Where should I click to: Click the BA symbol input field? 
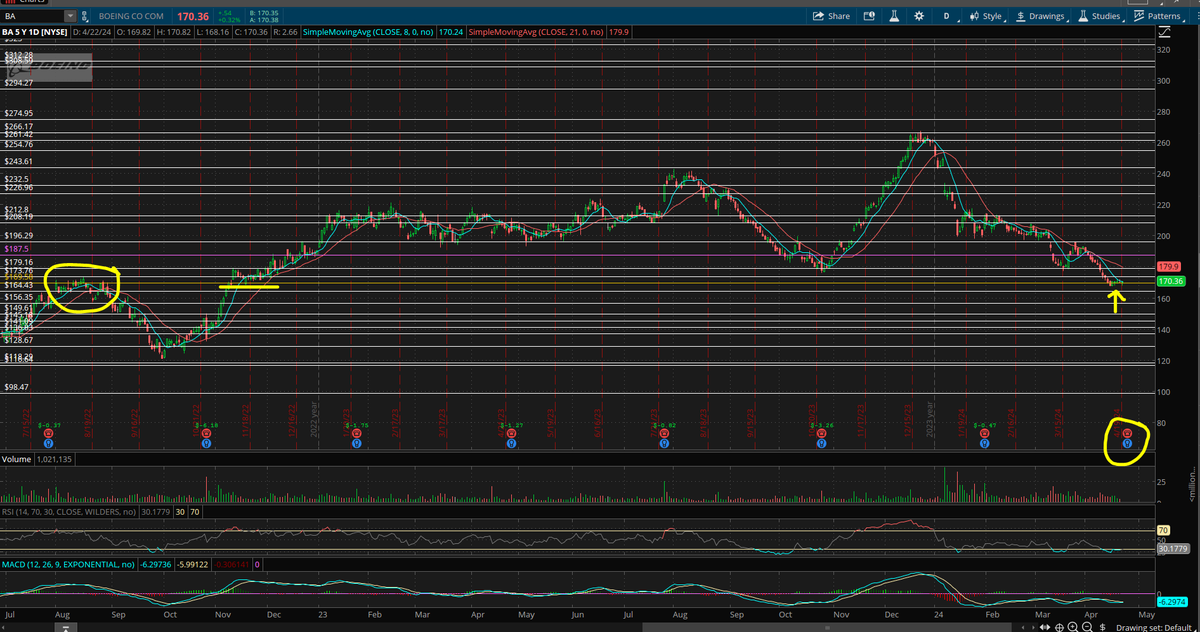(x=33, y=17)
